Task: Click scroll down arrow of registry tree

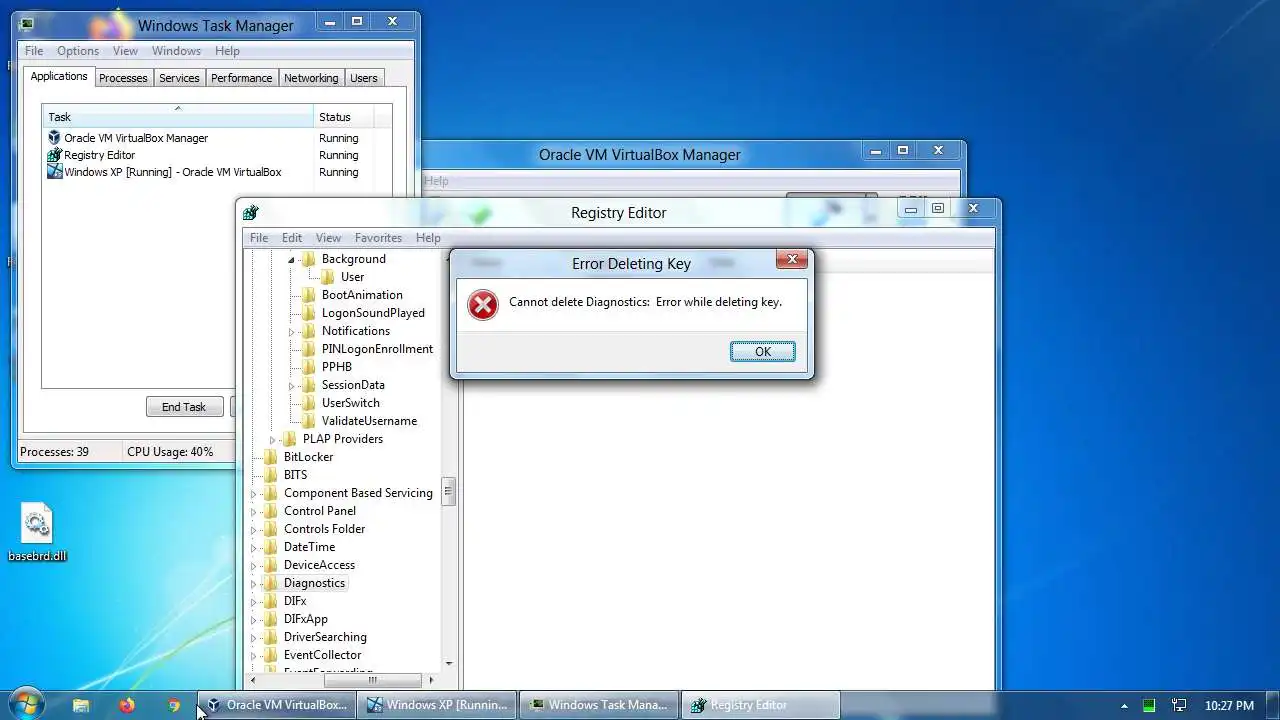Action: click(x=449, y=663)
